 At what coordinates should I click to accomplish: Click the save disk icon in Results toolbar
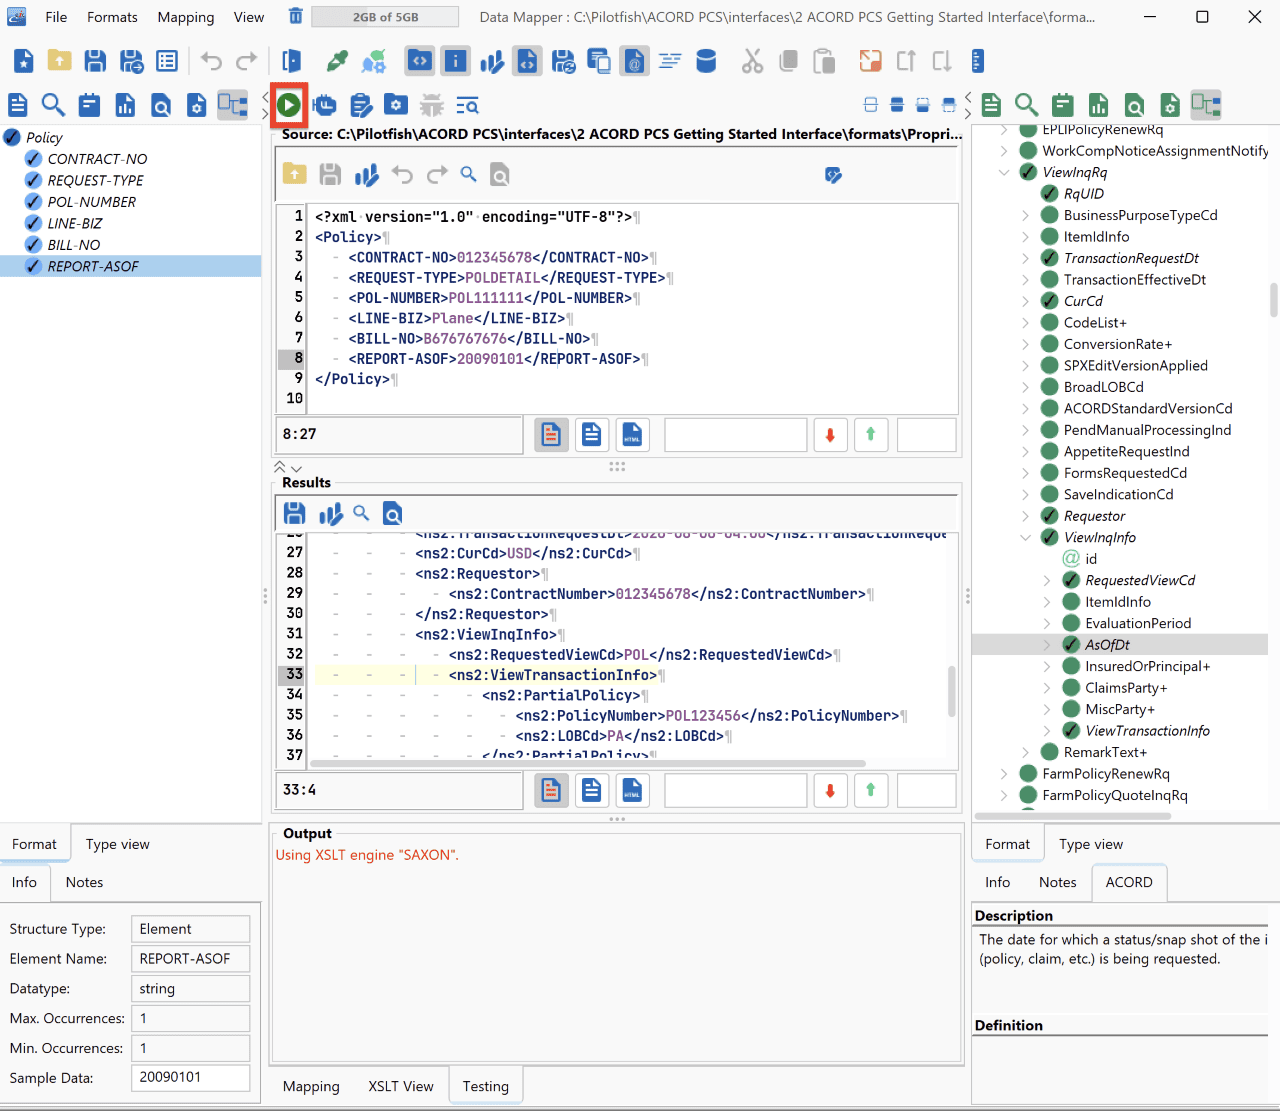pos(295,514)
